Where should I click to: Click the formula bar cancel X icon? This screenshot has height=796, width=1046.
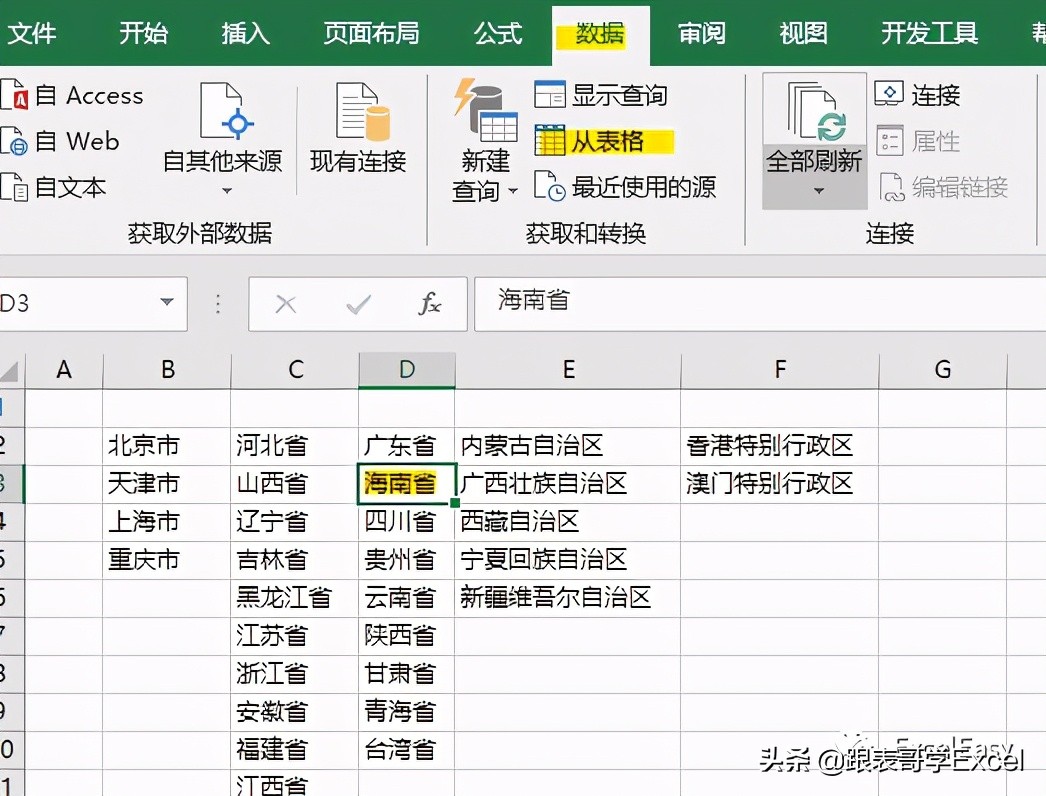pos(286,304)
